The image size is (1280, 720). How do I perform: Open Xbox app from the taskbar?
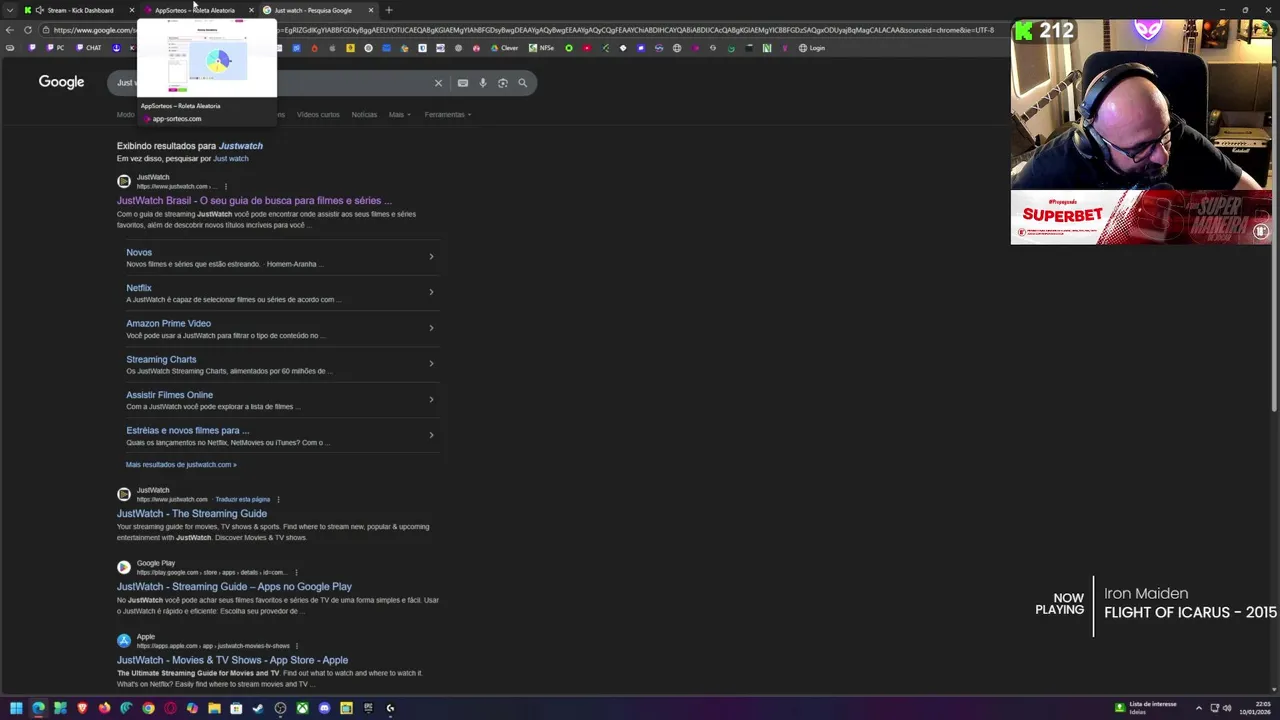(302, 708)
